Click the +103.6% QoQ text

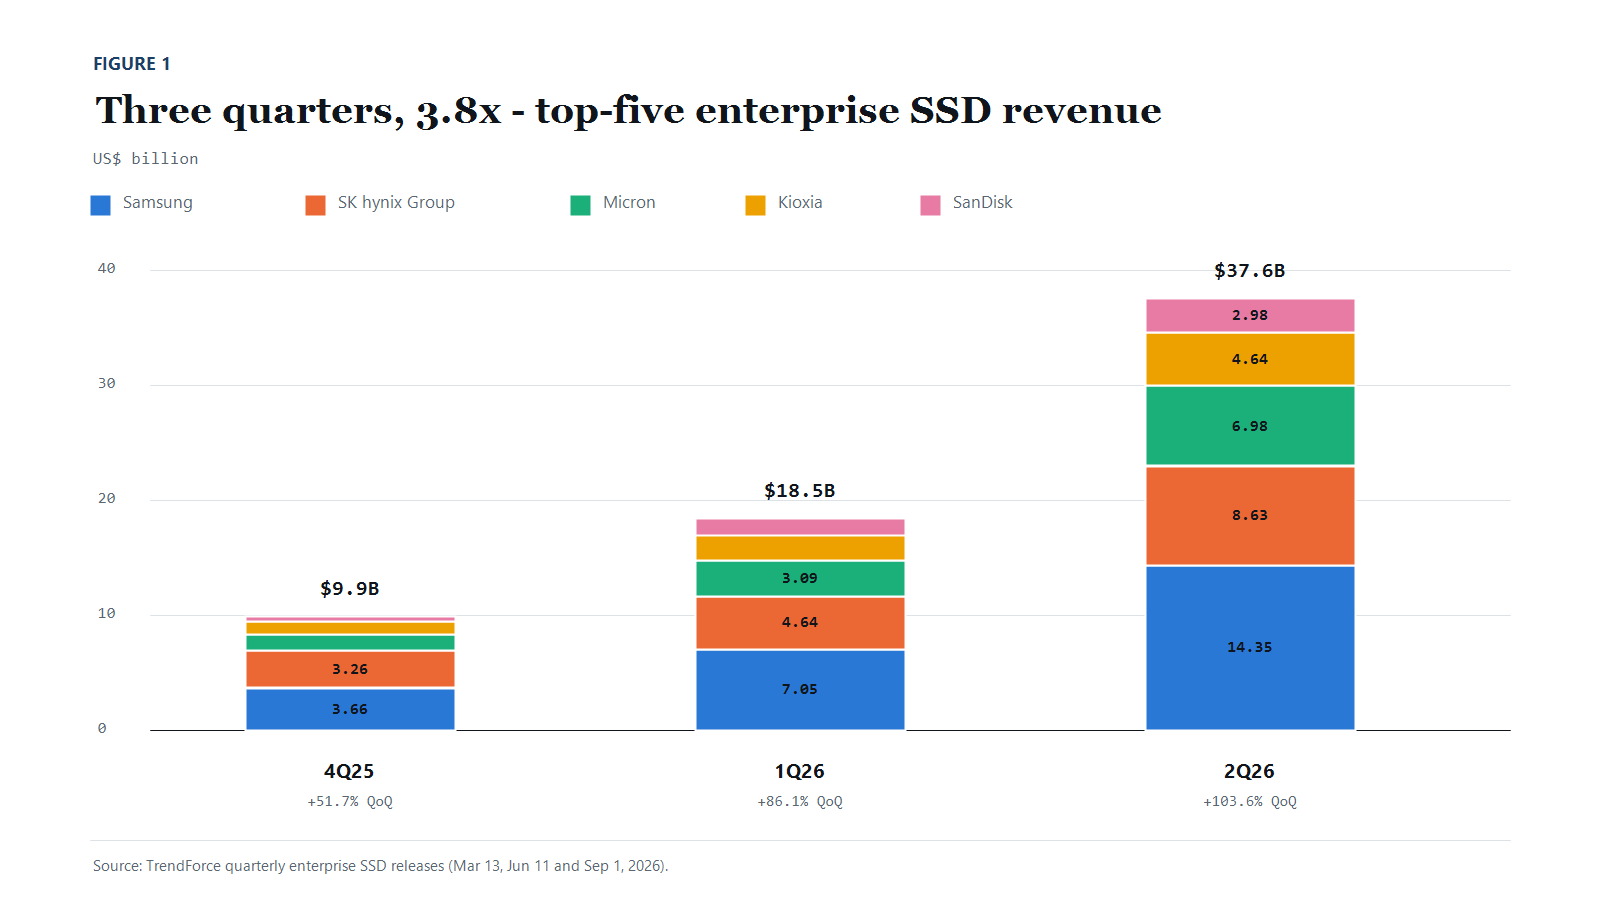[1250, 802]
